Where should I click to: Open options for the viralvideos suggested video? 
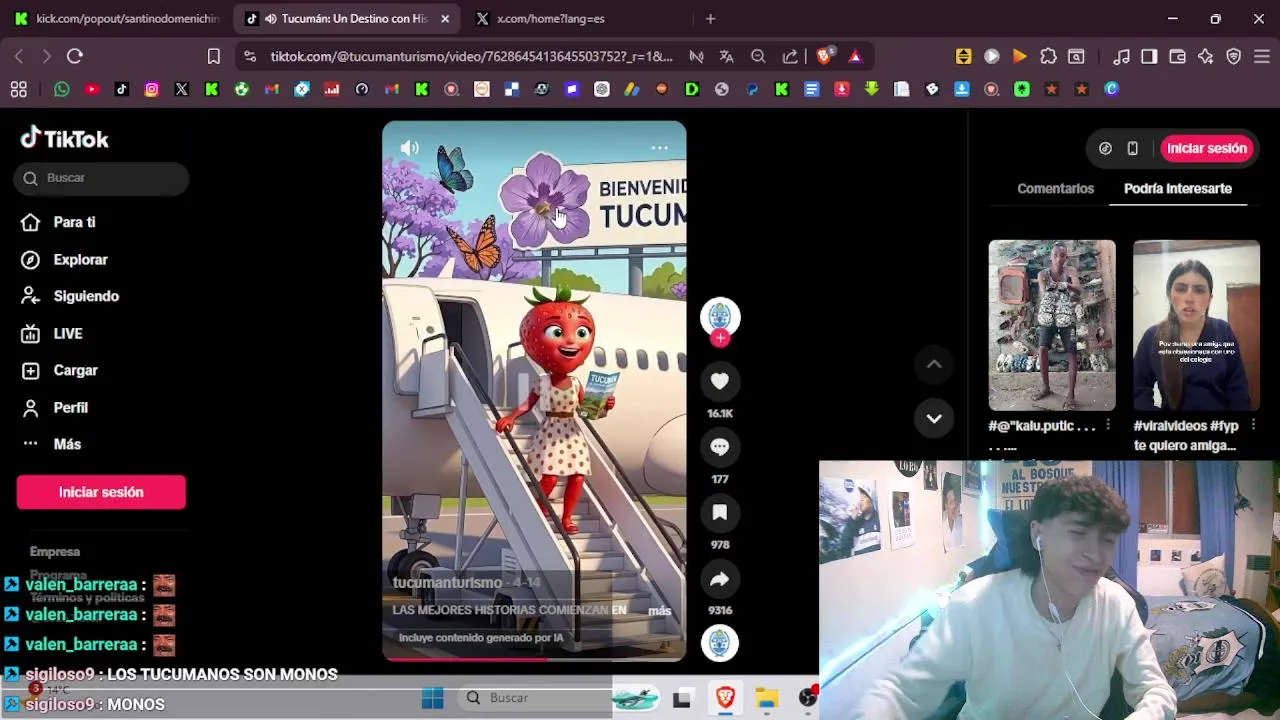(x=1252, y=425)
